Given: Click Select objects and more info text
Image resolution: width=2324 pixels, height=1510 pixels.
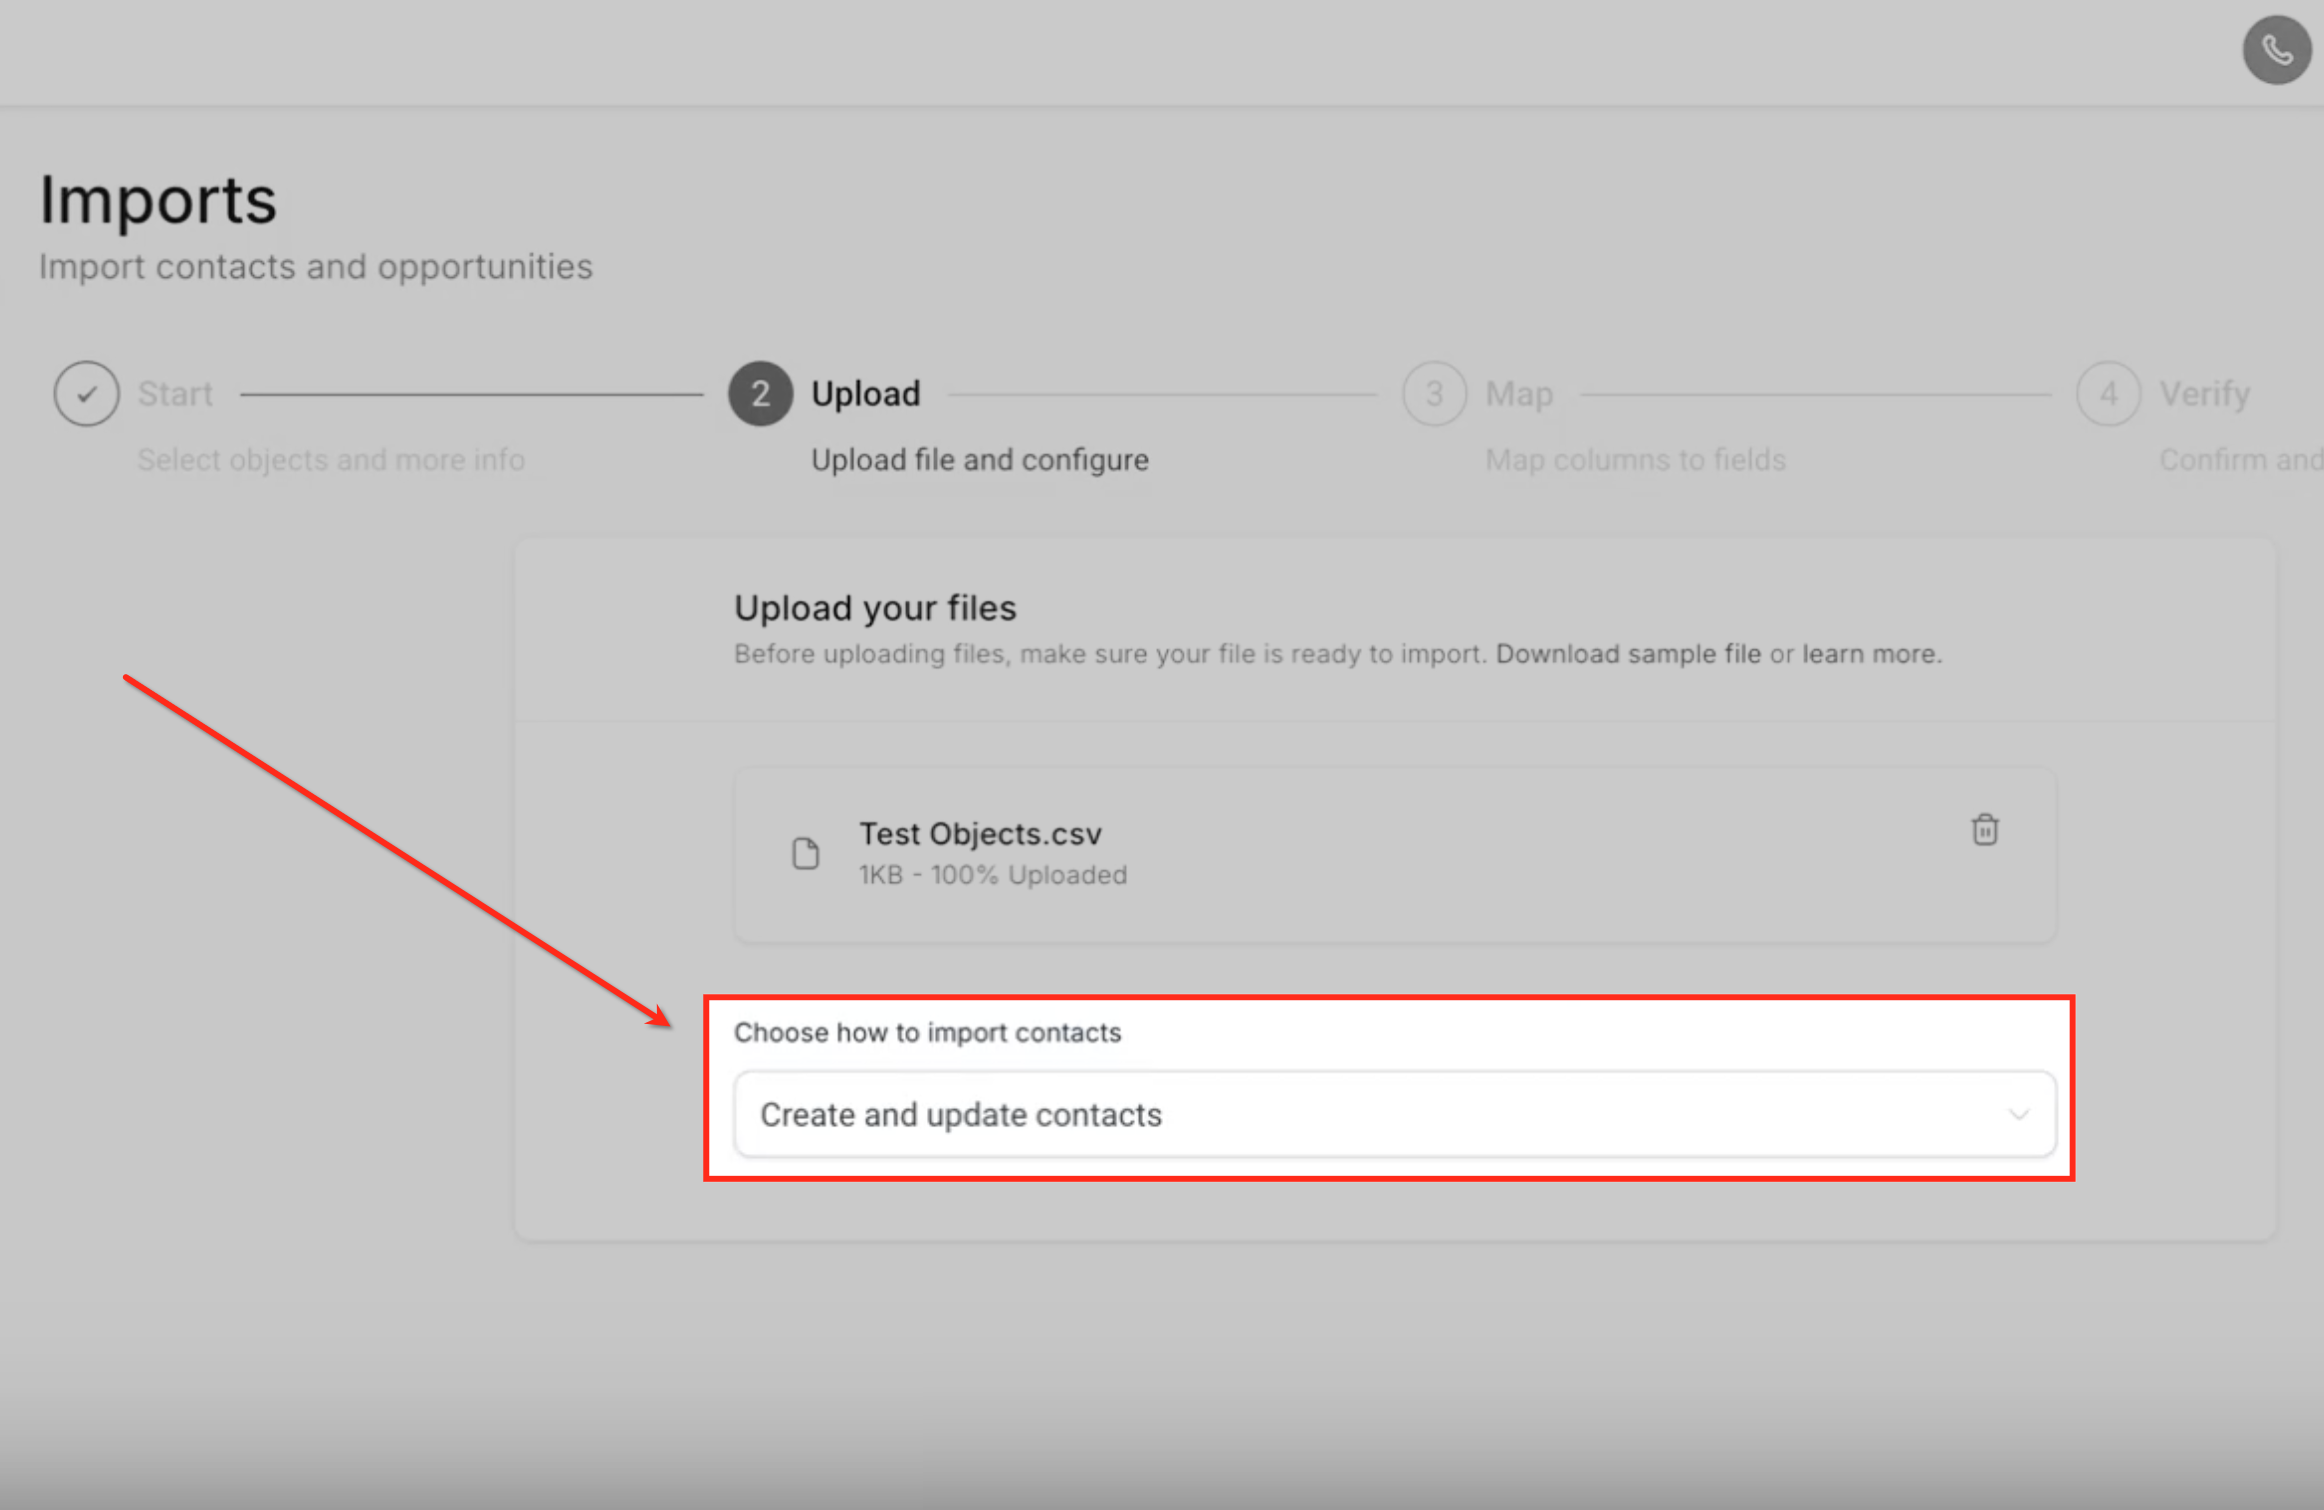Looking at the screenshot, I should click(x=330, y=460).
